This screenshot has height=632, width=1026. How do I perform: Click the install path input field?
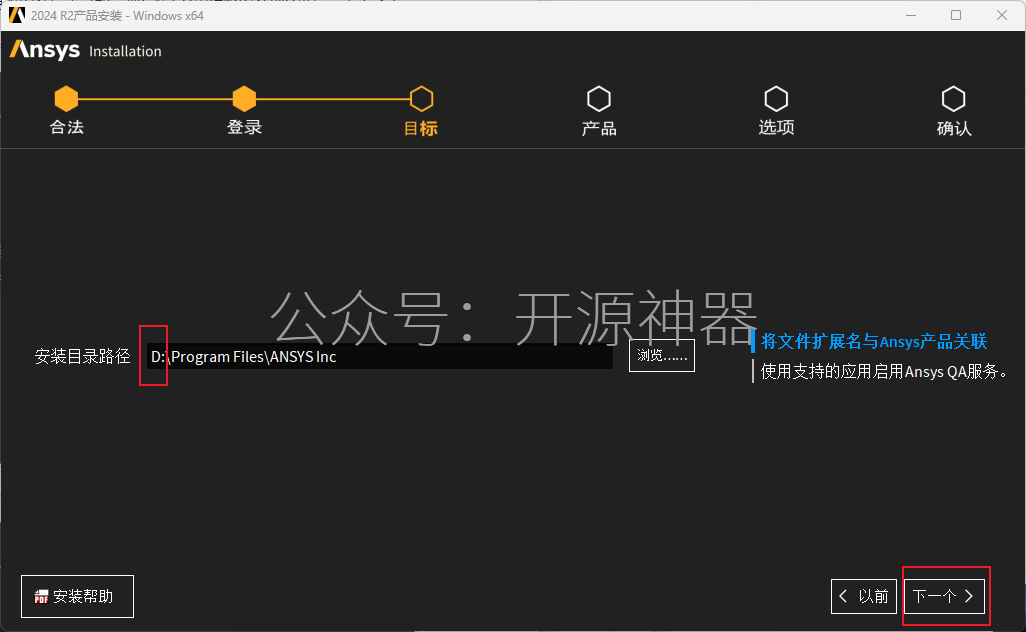tap(380, 357)
